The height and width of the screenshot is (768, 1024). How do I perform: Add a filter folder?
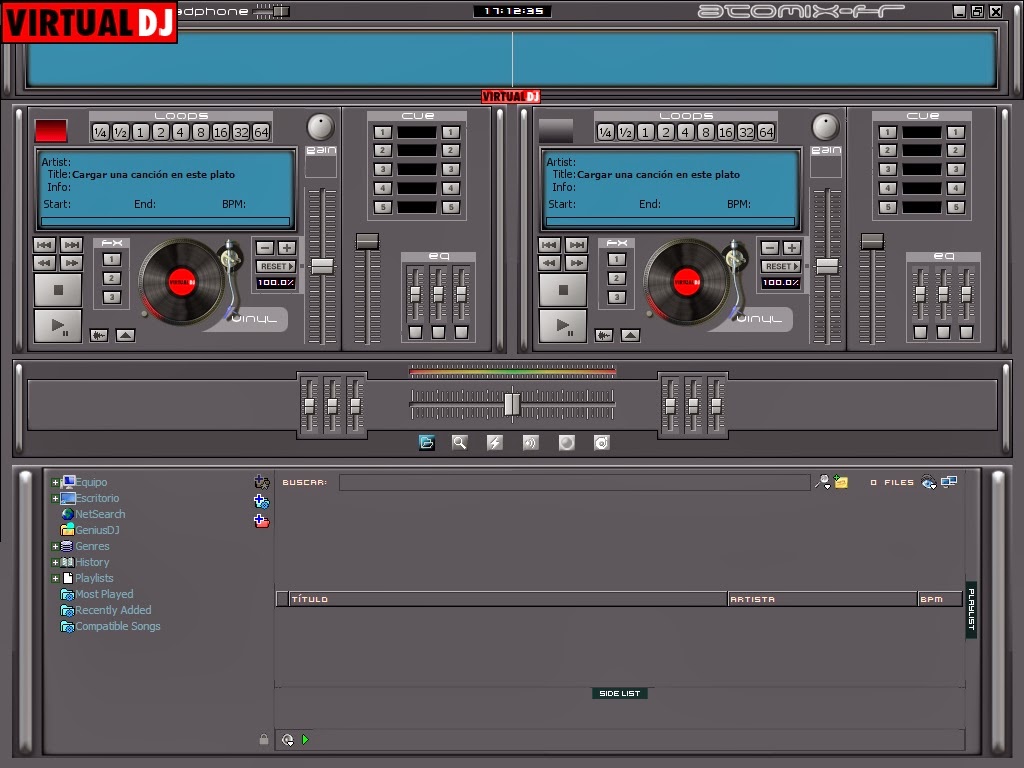pyautogui.click(x=263, y=521)
